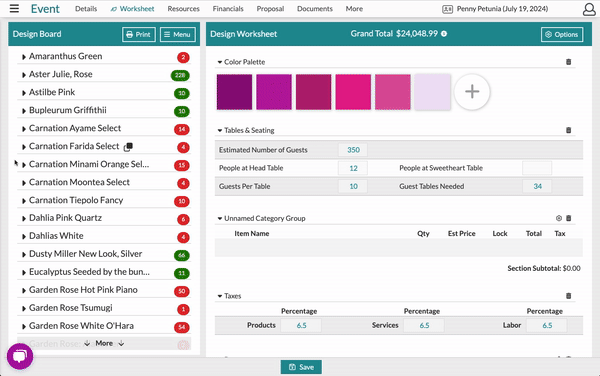Viewport: 600px width, 376px height.
Task: Select the dark purple color swatch
Action: pyautogui.click(x=234, y=92)
